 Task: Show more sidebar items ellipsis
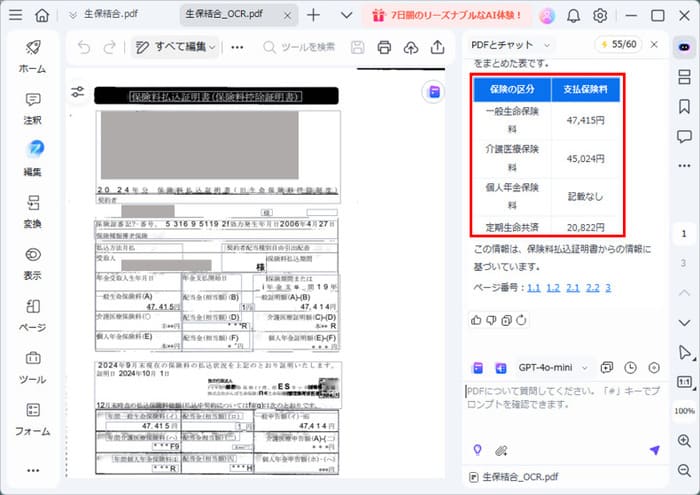point(33,470)
